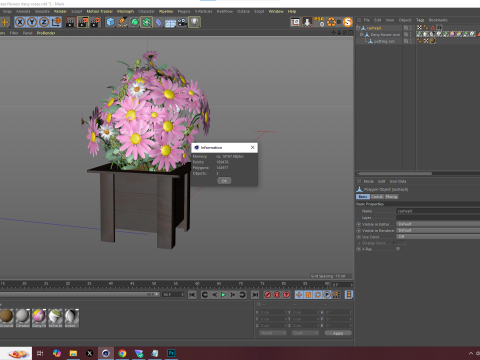Click Render to Picture Viewer icon

tap(83, 22)
